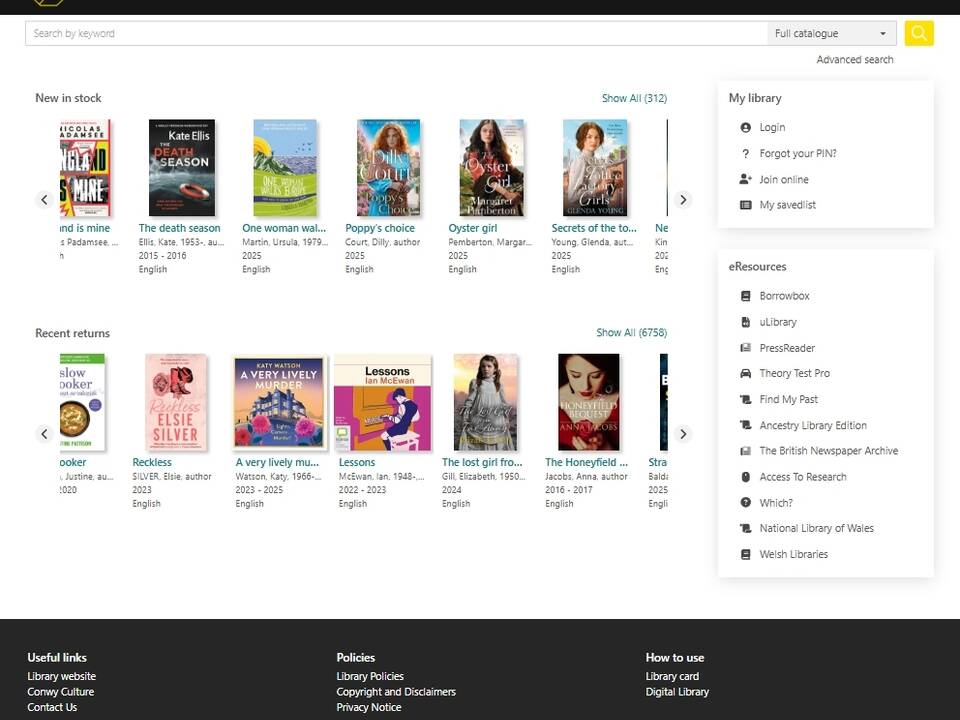This screenshot has height=720, width=960.
Task: Open Join online link
Action: pyautogui.click(x=784, y=179)
